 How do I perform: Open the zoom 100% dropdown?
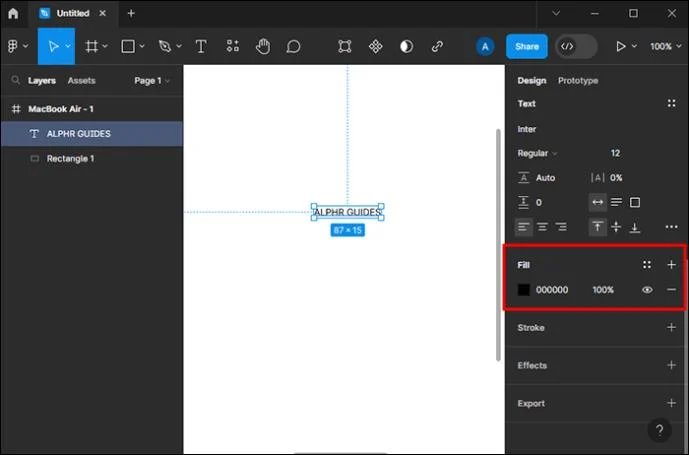(666, 46)
